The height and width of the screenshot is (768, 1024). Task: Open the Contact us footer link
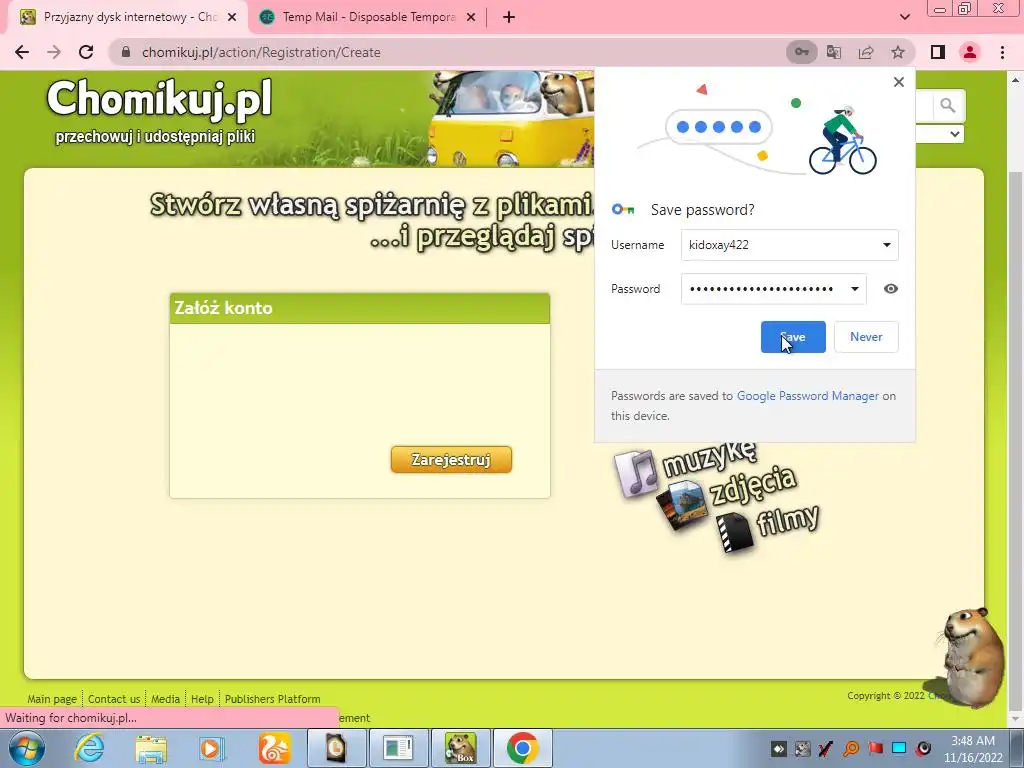[114, 699]
